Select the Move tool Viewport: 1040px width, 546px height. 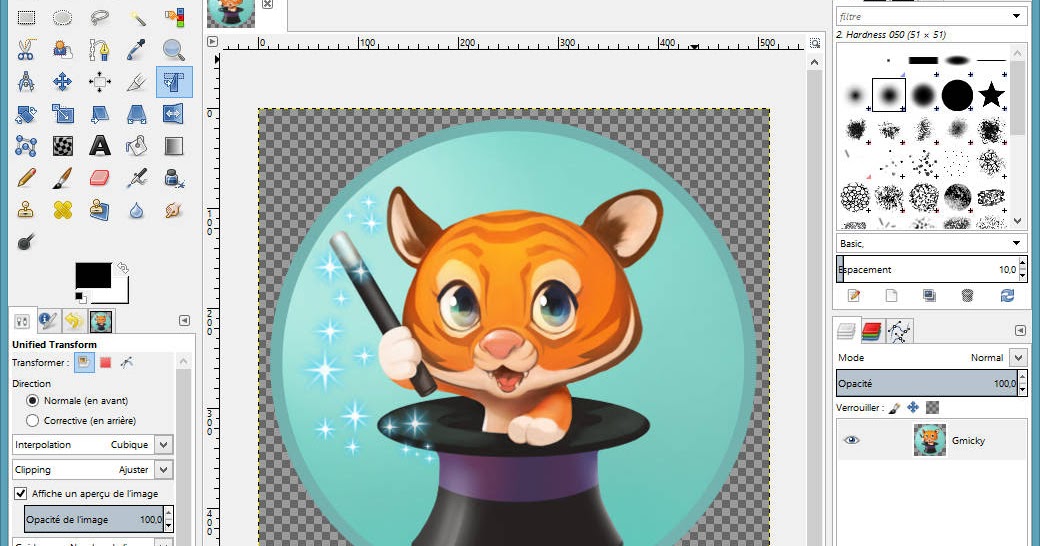pos(62,82)
